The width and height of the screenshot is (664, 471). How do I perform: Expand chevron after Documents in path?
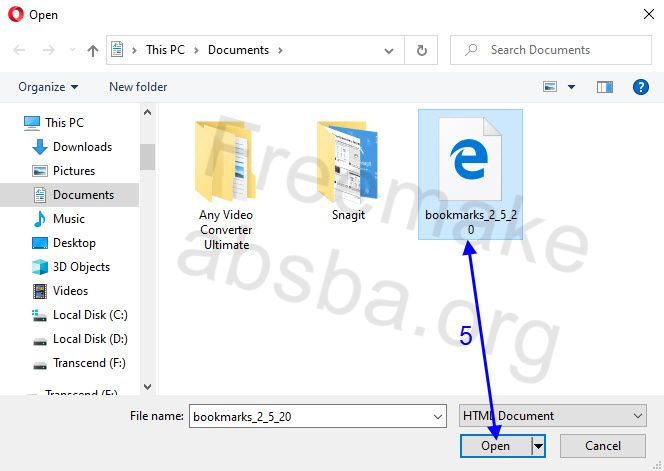[x=280, y=50]
